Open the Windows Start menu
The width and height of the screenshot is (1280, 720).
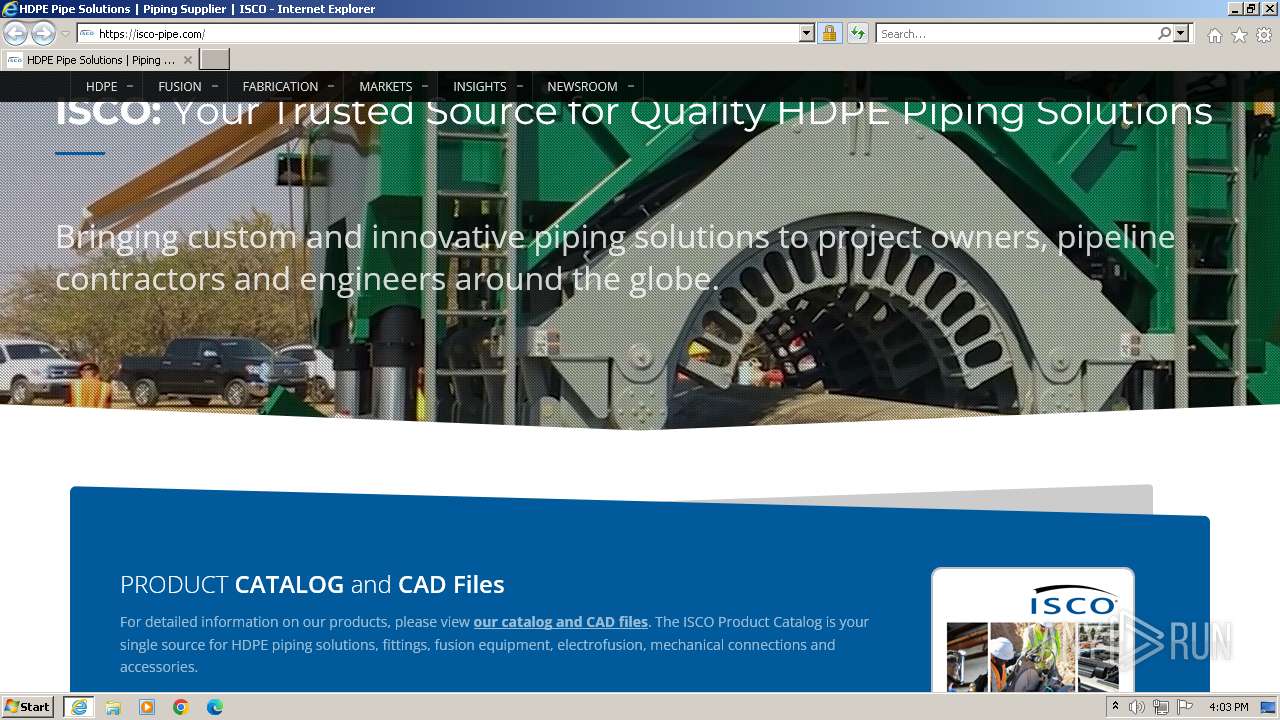(x=28, y=707)
